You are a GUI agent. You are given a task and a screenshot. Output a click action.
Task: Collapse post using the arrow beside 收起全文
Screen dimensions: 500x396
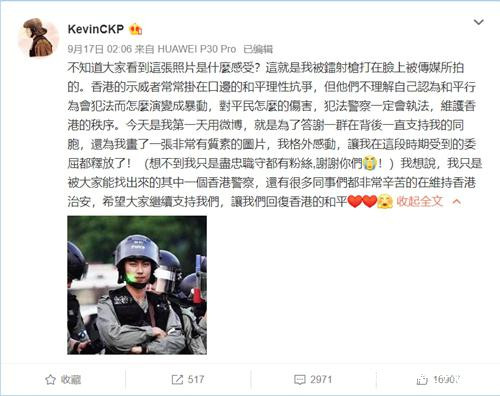[457, 202]
